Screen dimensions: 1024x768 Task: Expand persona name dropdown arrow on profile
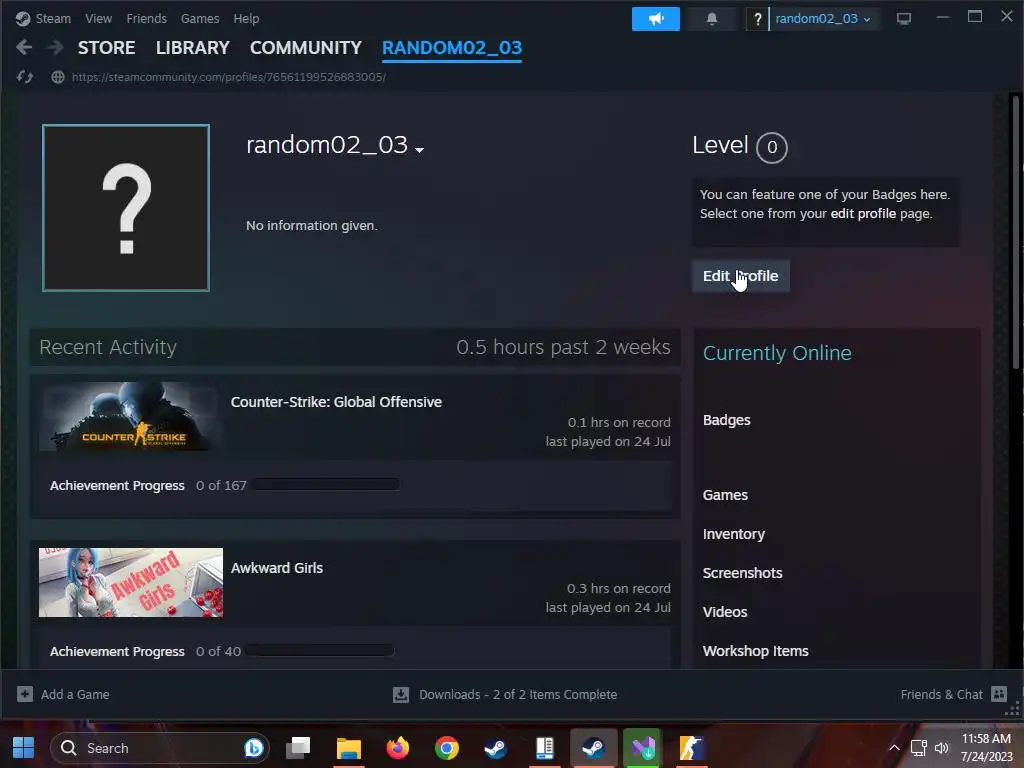(419, 150)
